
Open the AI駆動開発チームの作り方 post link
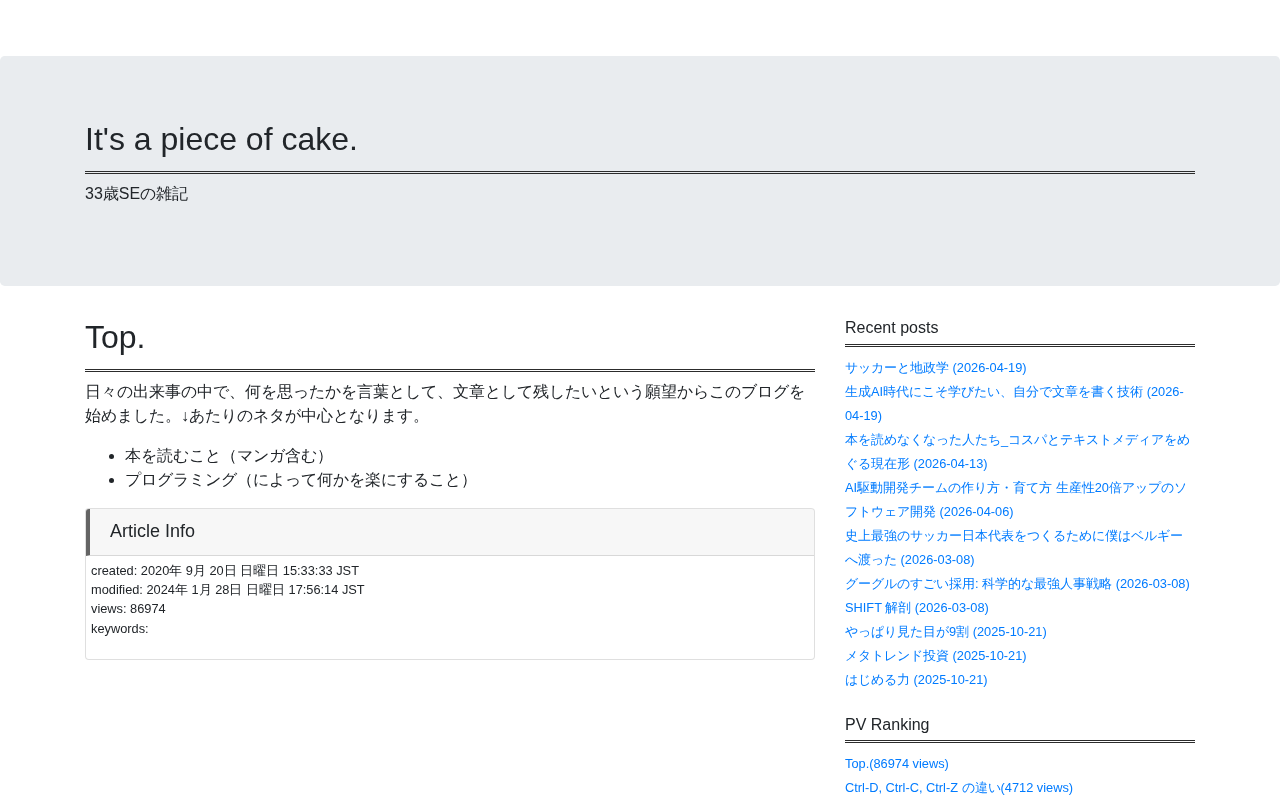(x=1016, y=500)
